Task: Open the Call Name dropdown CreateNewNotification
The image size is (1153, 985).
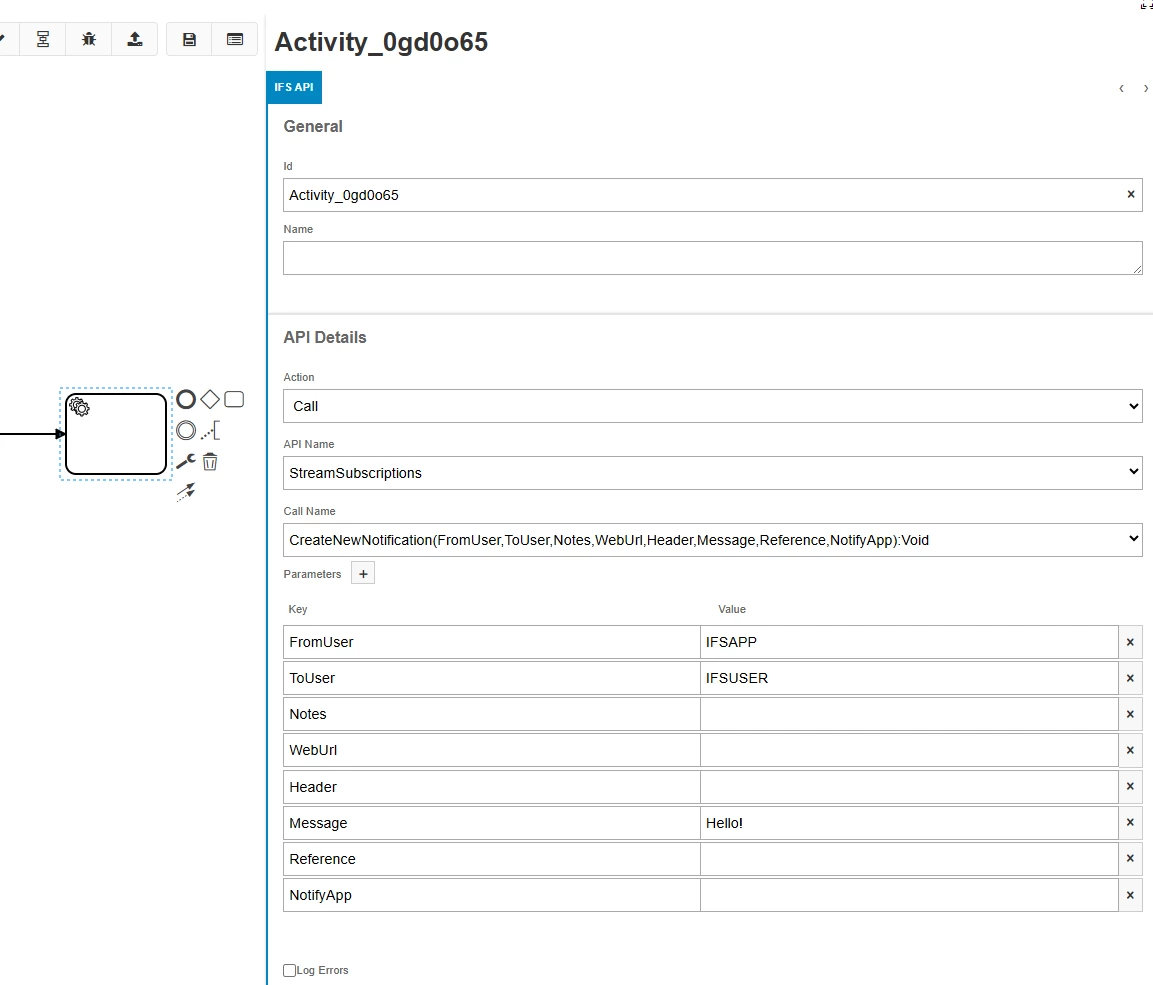Action: 712,540
